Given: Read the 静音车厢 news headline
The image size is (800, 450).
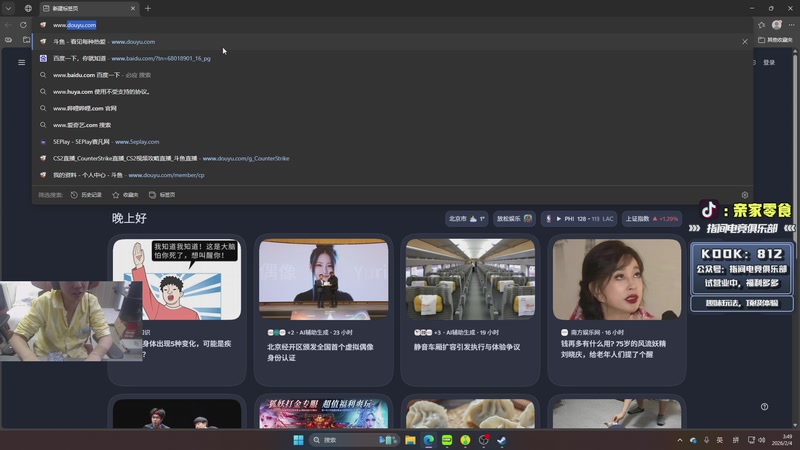Looking at the screenshot, I should tap(467, 347).
